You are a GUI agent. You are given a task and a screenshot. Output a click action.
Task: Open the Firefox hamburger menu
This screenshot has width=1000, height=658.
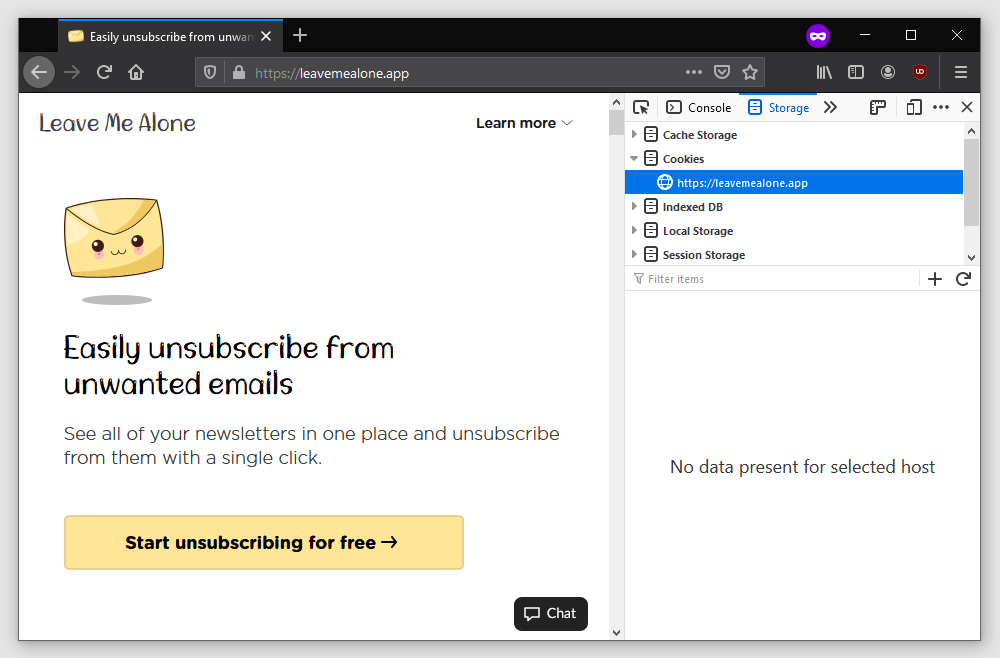point(961,72)
